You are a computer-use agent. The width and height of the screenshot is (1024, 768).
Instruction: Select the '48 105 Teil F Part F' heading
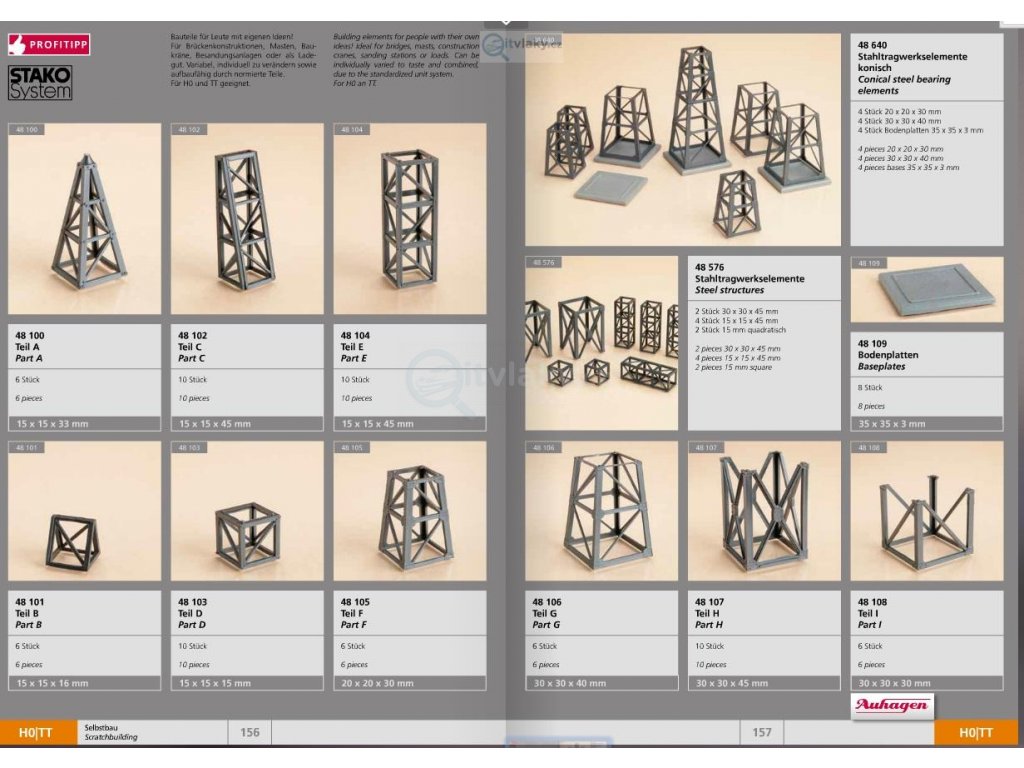[355, 613]
